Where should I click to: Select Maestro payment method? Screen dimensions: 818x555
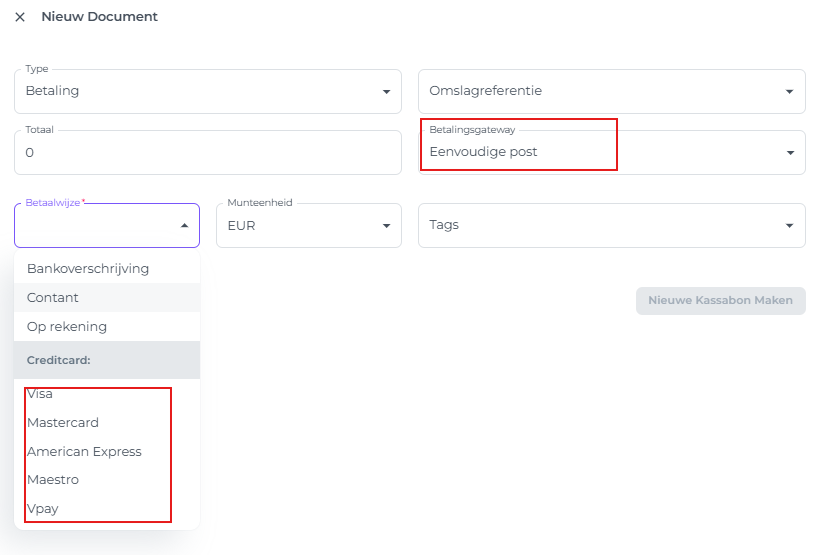coord(53,480)
